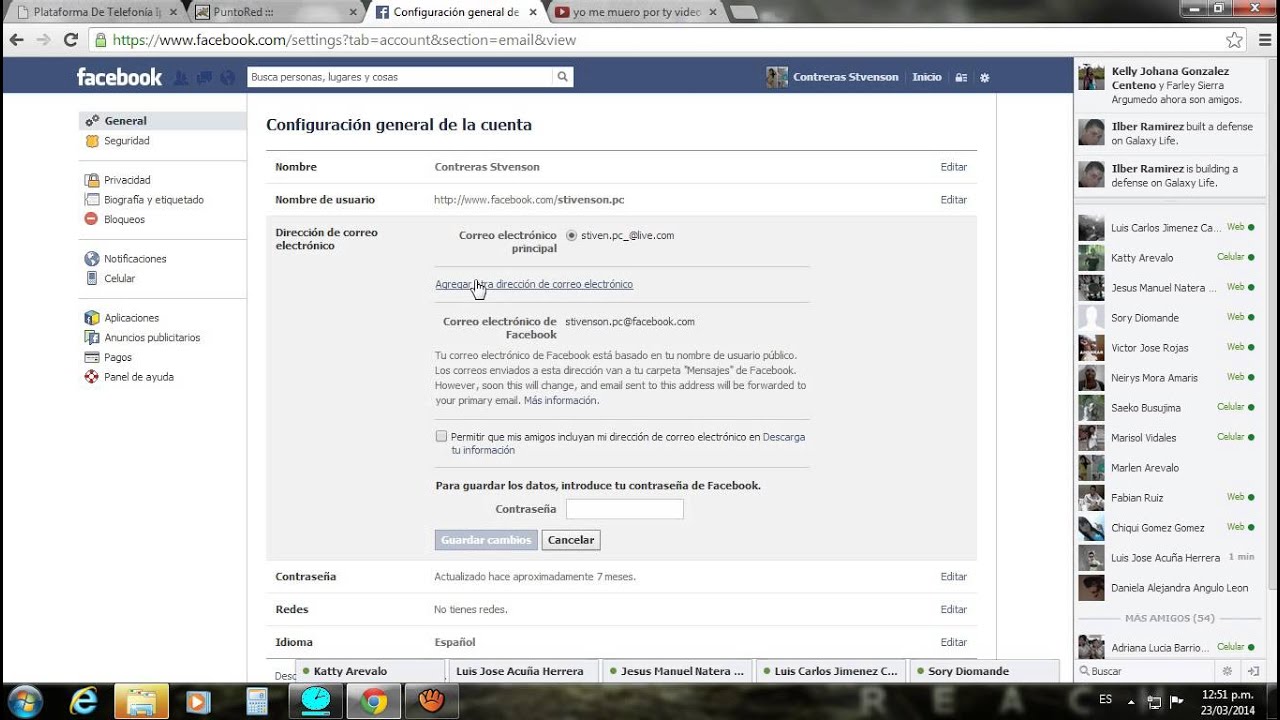Open the Chrome menu icon
Screen dimensions: 1280x720
coord(1263,40)
